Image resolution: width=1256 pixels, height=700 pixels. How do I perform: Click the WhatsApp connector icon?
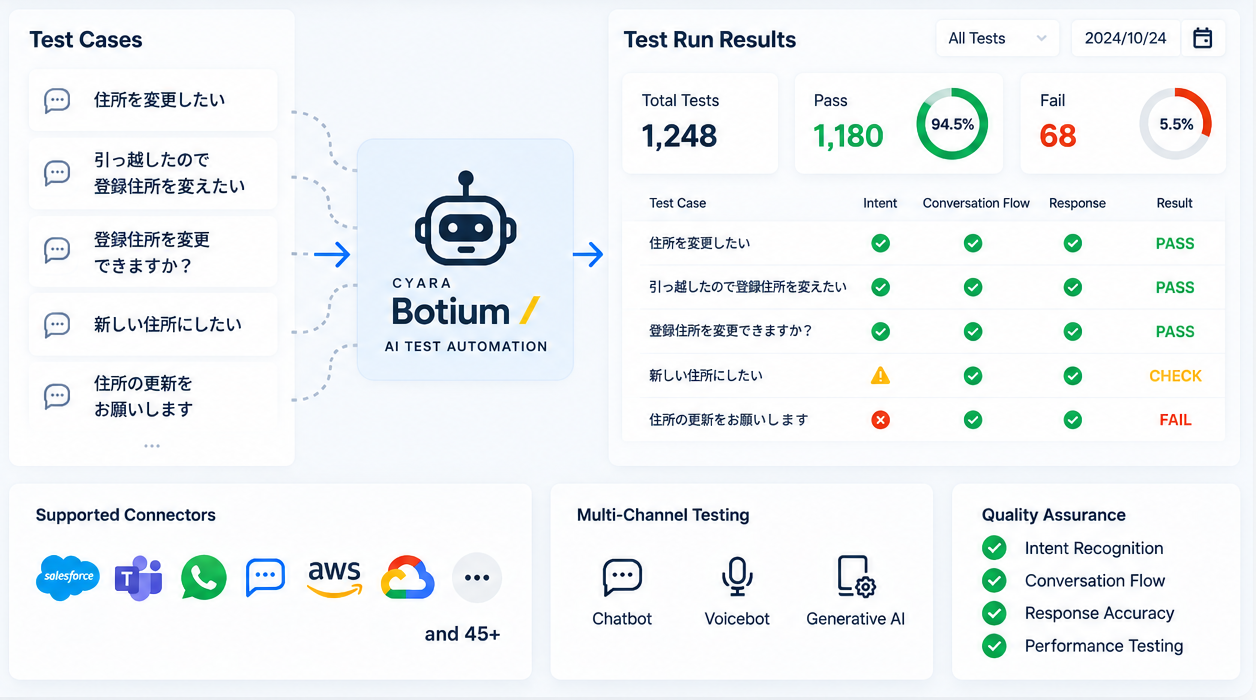[x=204, y=578]
